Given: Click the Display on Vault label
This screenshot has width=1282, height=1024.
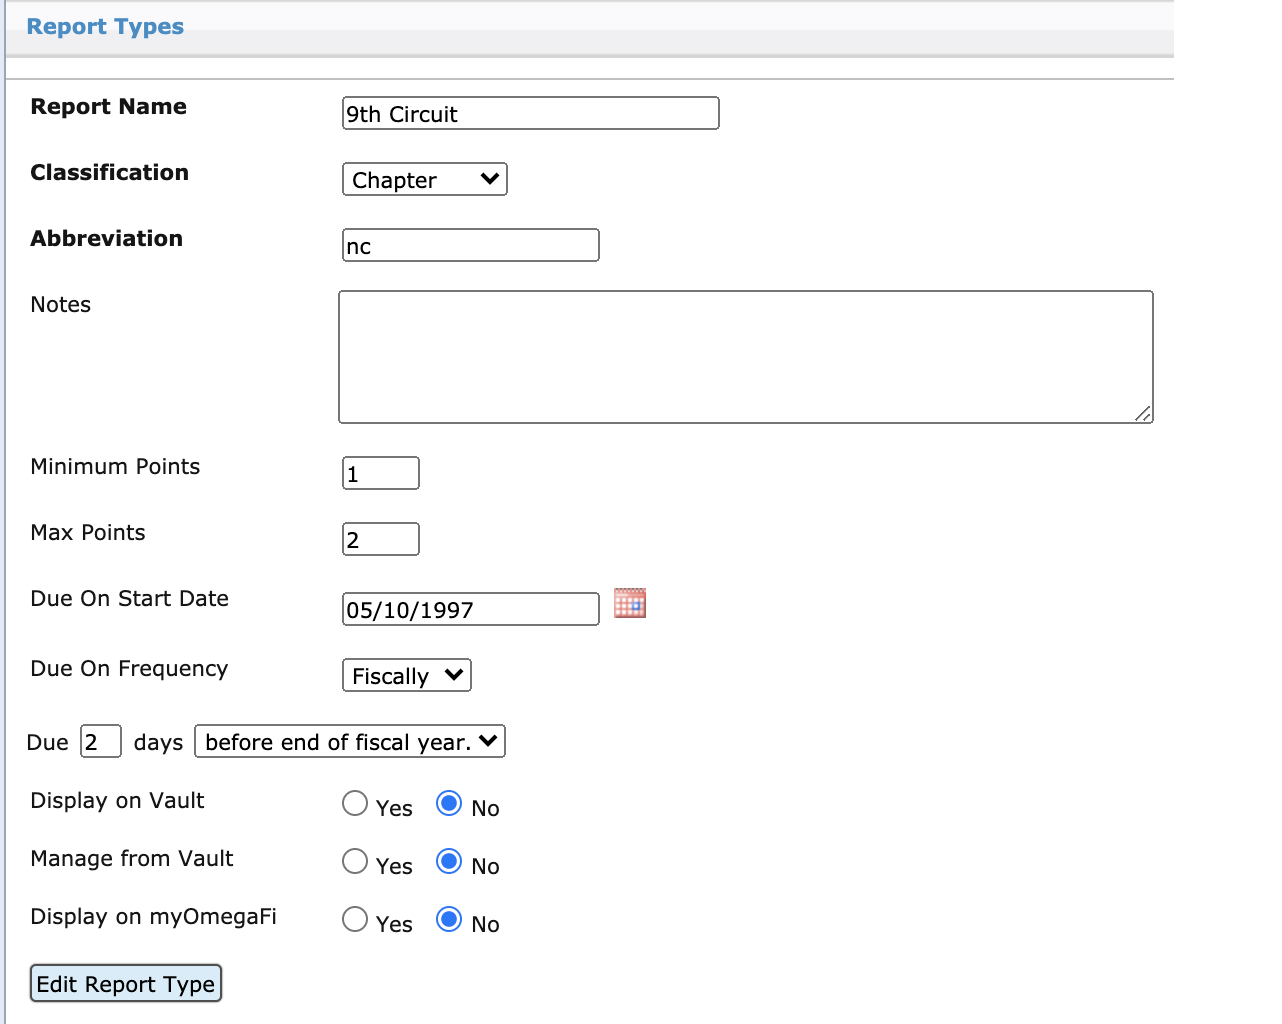Looking at the screenshot, I should [x=118, y=800].
